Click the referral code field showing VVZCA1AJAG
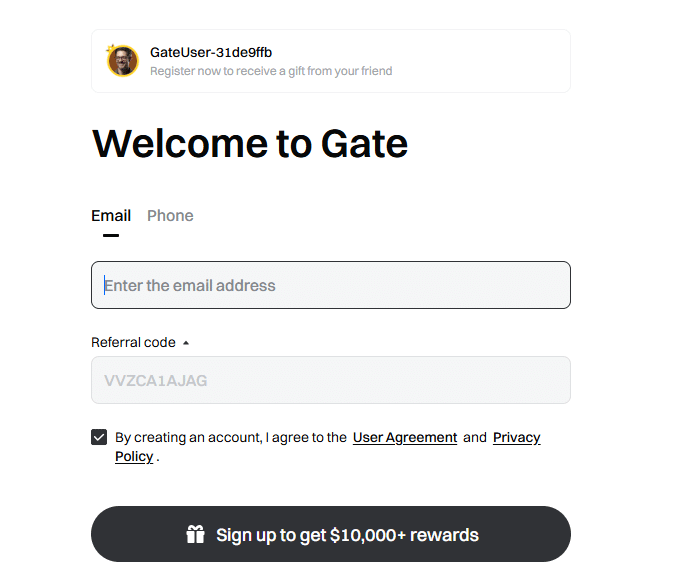The width and height of the screenshot is (674, 582). (331, 380)
